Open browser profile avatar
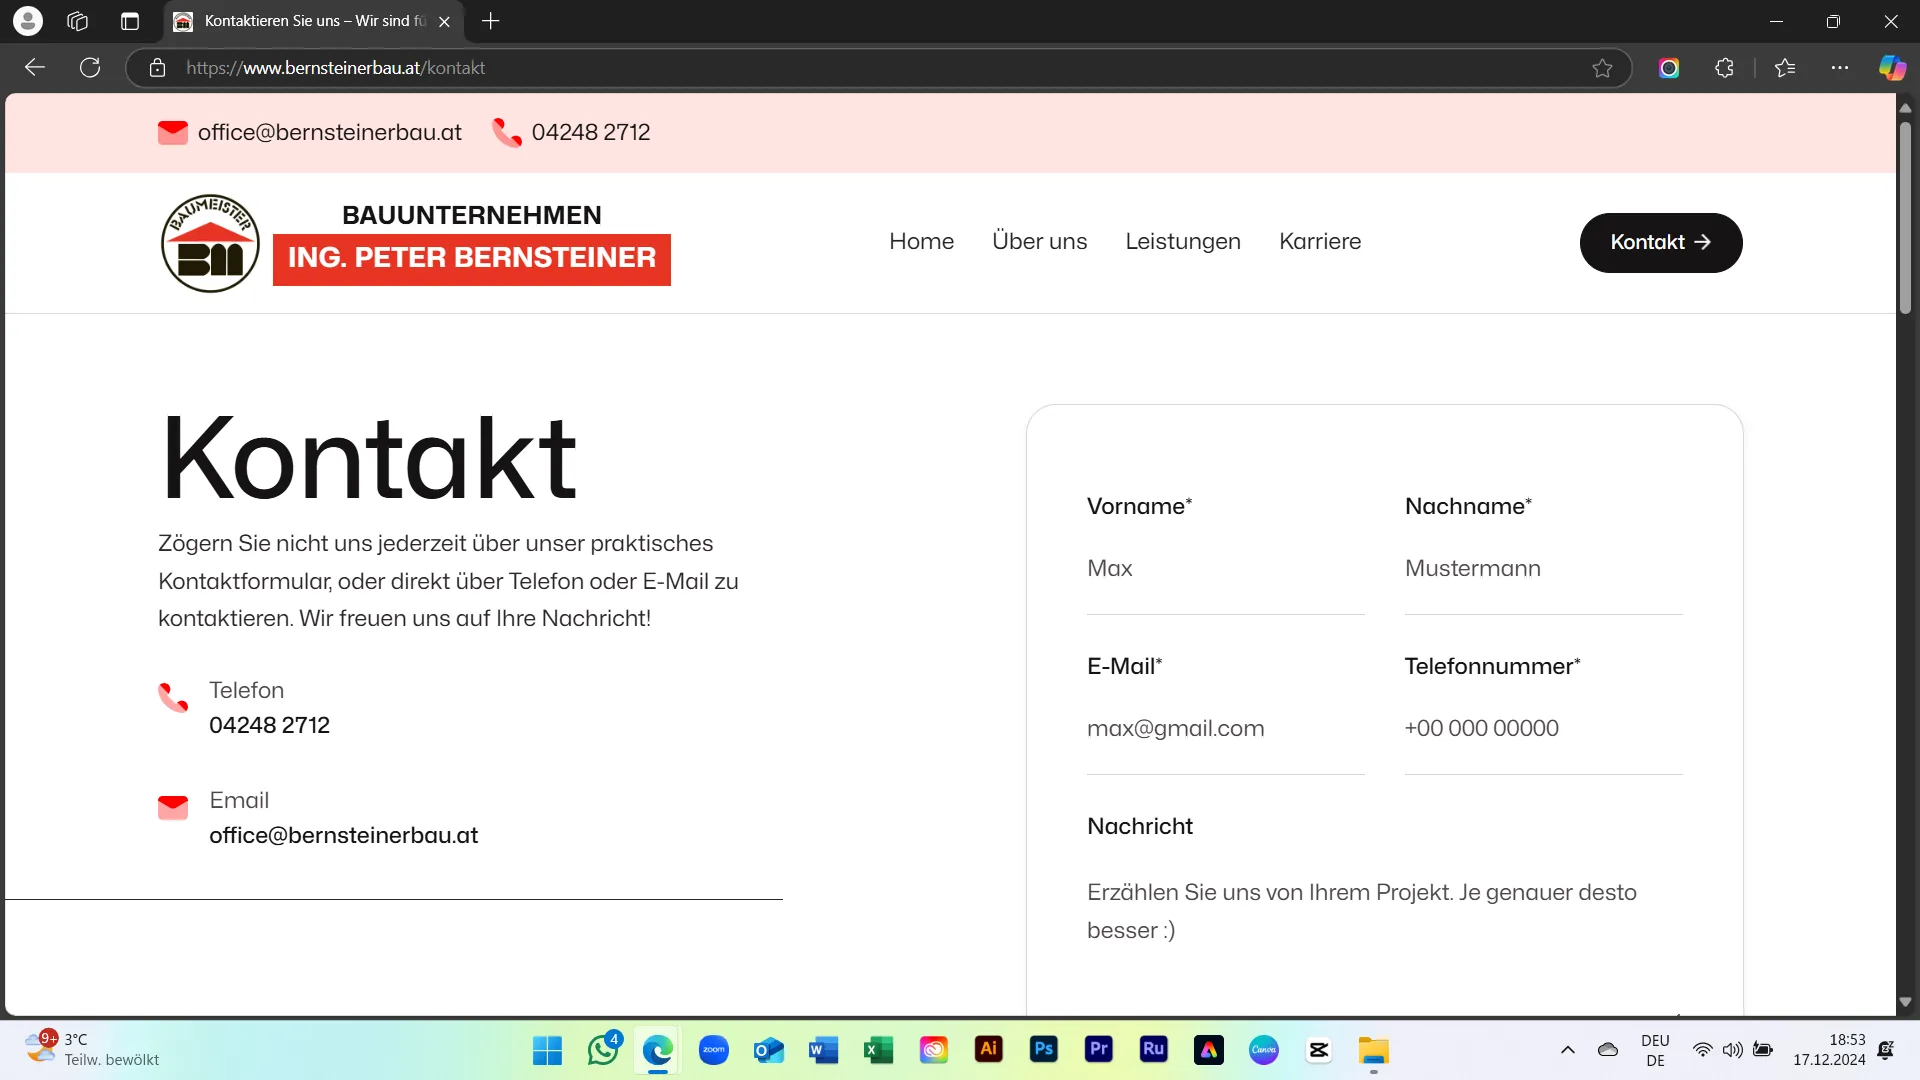The image size is (1920, 1080). click(x=28, y=21)
